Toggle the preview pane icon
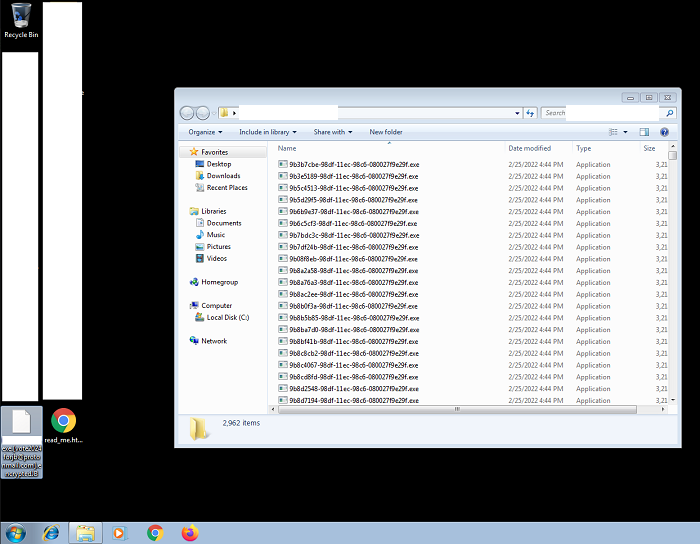The image size is (700, 544). 644,132
